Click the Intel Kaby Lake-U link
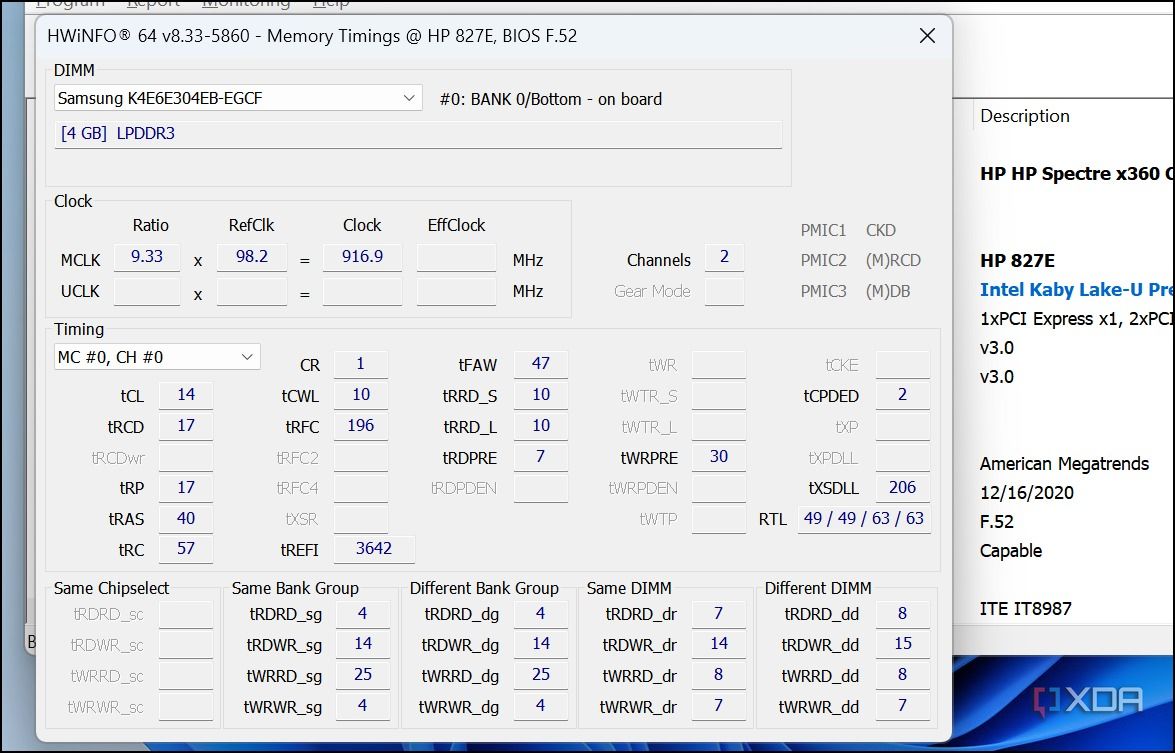 pyautogui.click(x=1077, y=290)
